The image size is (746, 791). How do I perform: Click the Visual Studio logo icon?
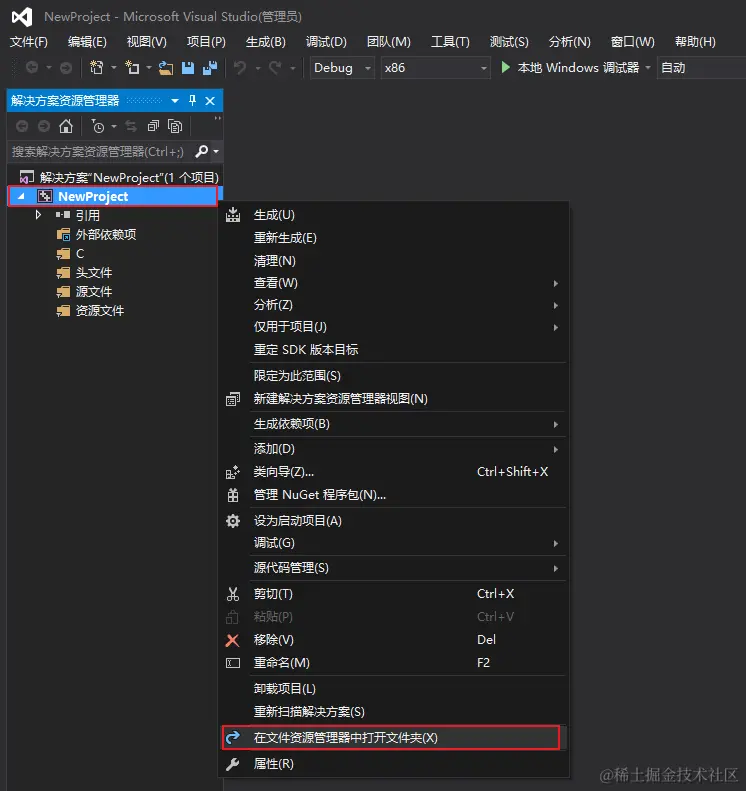[x=22, y=17]
